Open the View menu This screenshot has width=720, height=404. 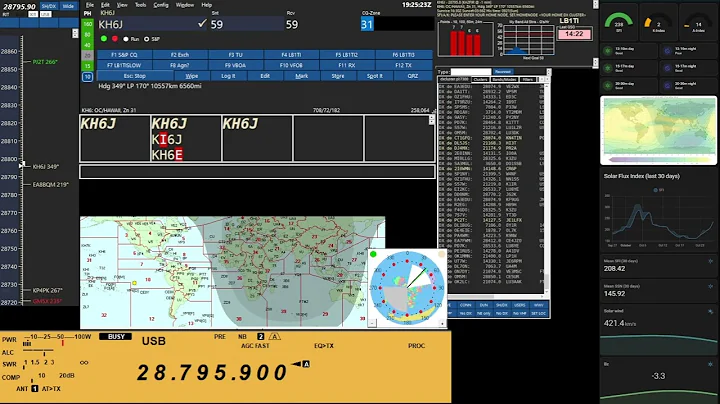[122, 5]
